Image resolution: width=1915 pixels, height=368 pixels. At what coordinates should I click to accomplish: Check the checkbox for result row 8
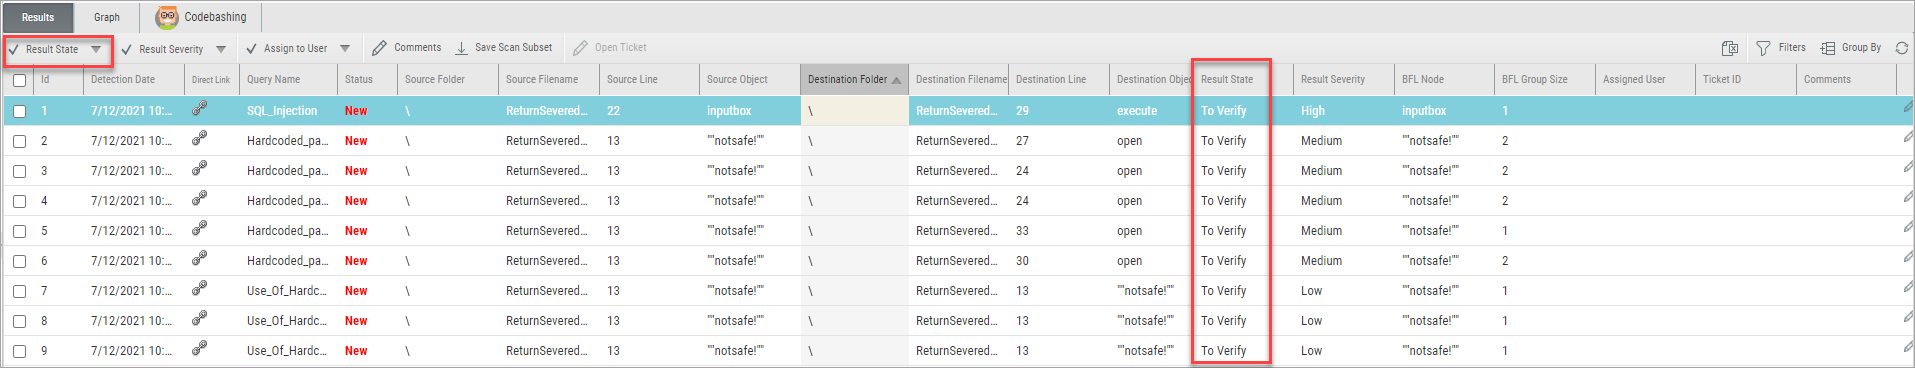pyautogui.click(x=19, y=321)
